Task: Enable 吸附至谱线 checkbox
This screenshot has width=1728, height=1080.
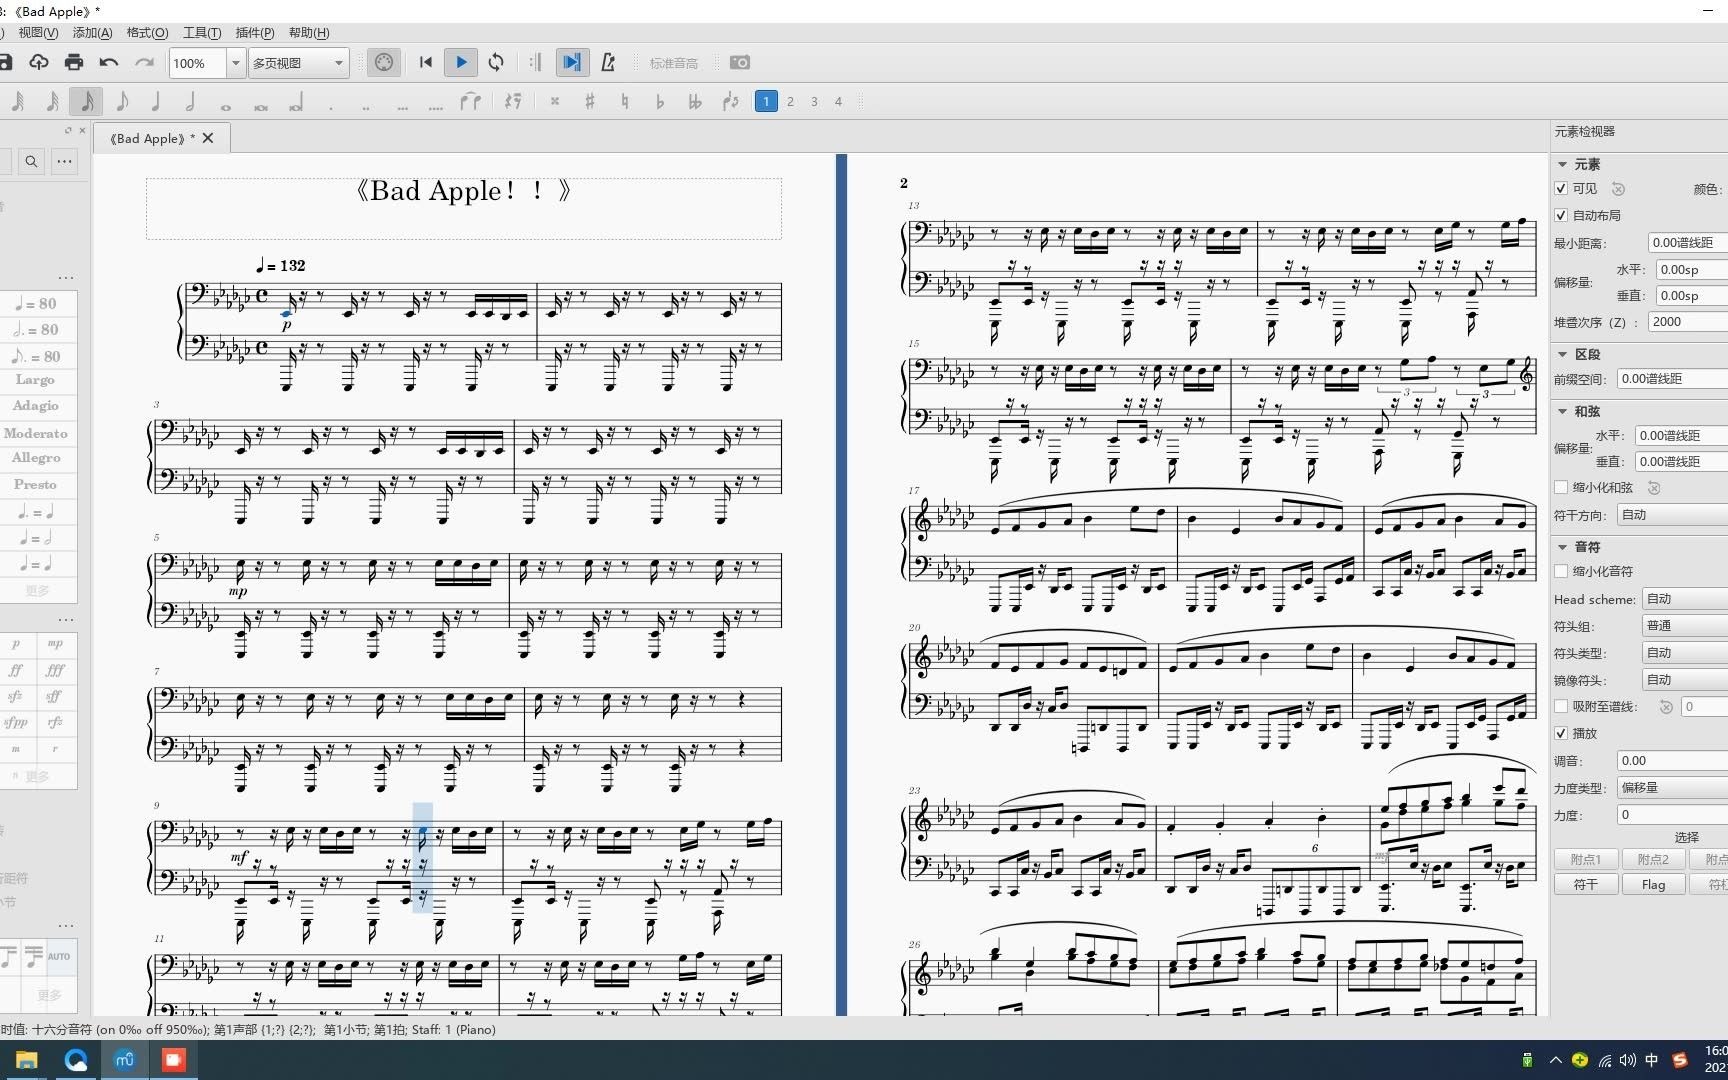Action: pyautogui.click(x=1561, y=706)
